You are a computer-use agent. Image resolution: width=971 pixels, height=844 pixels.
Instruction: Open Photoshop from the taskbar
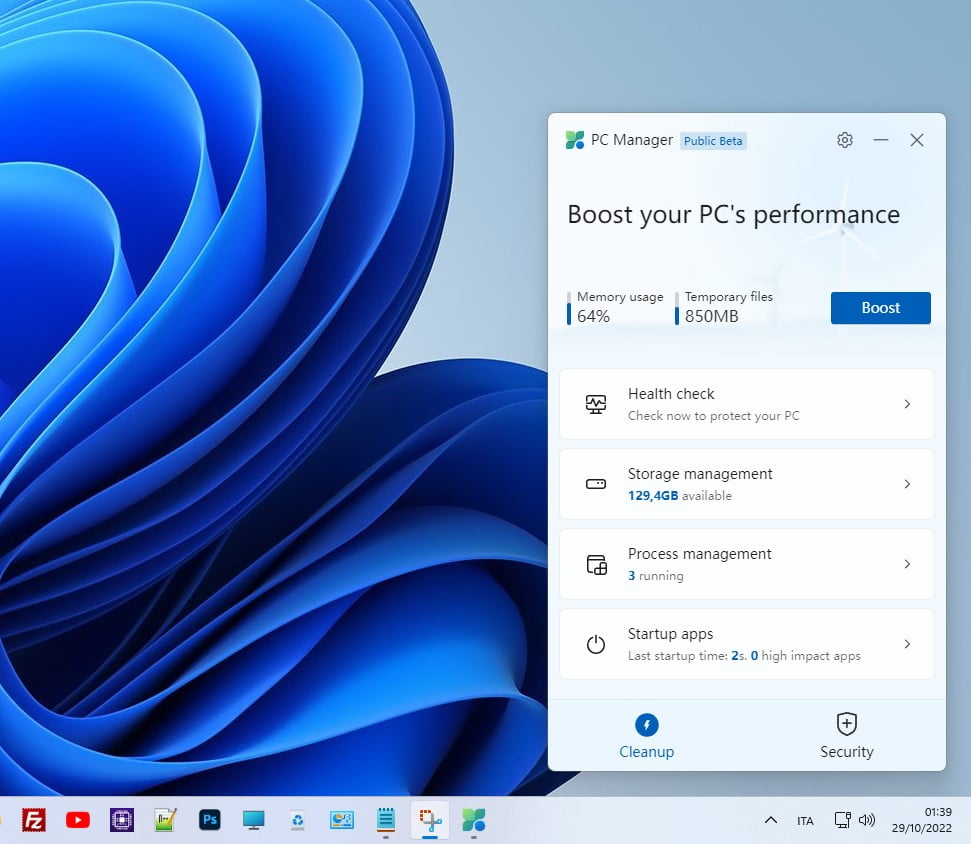click(210, 820)
